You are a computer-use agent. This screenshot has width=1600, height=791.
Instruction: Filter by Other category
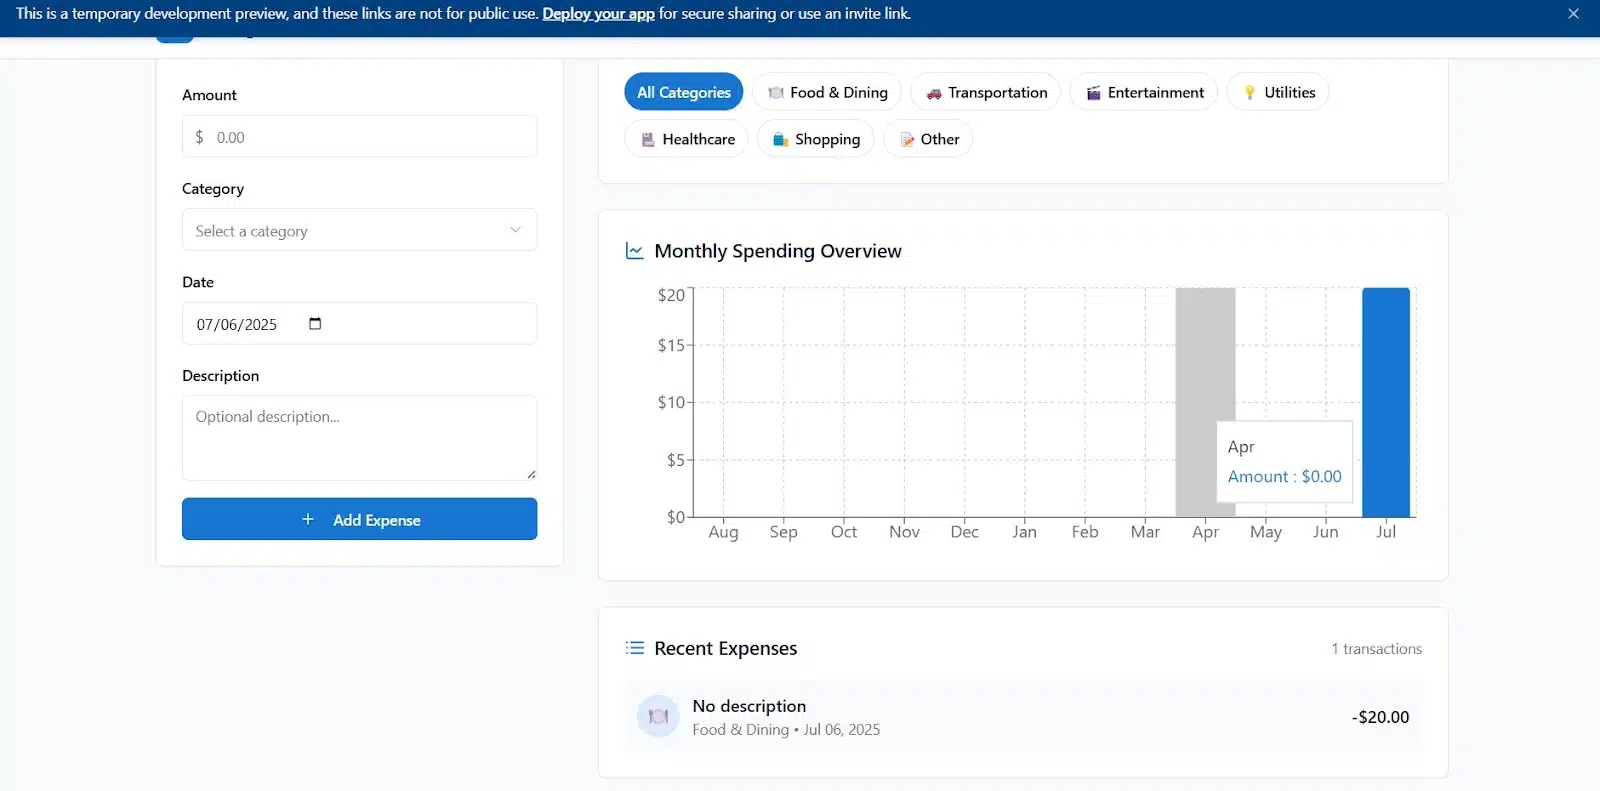pyautogui.click(x=928, y=139)
